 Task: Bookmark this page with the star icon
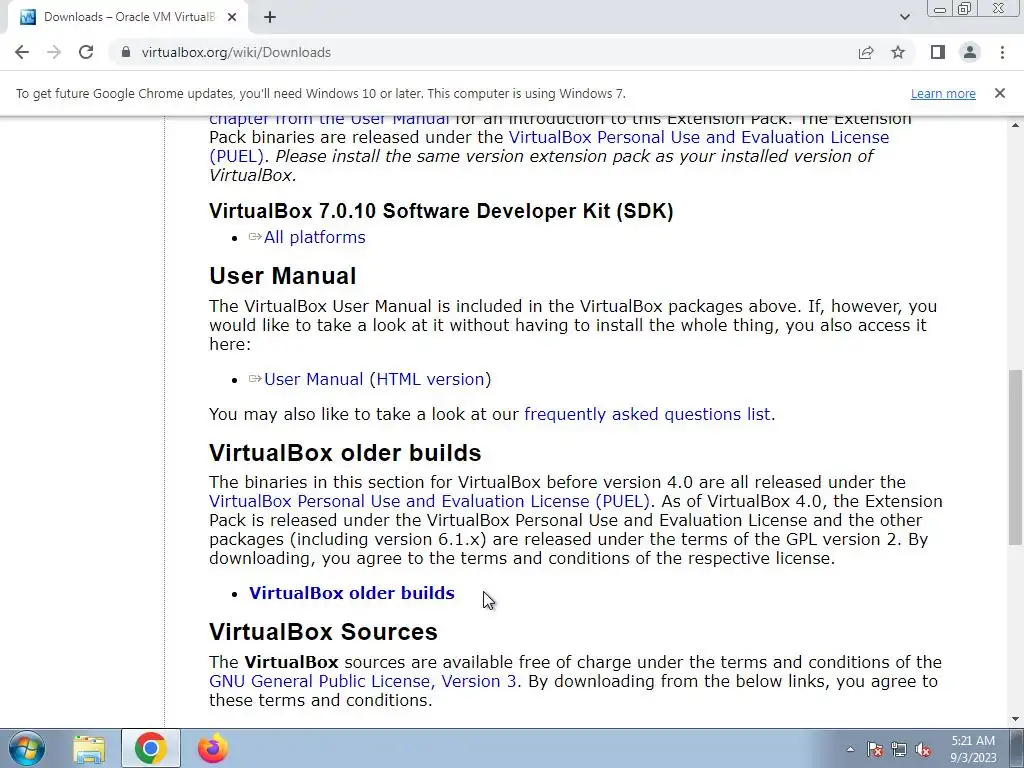898,52
